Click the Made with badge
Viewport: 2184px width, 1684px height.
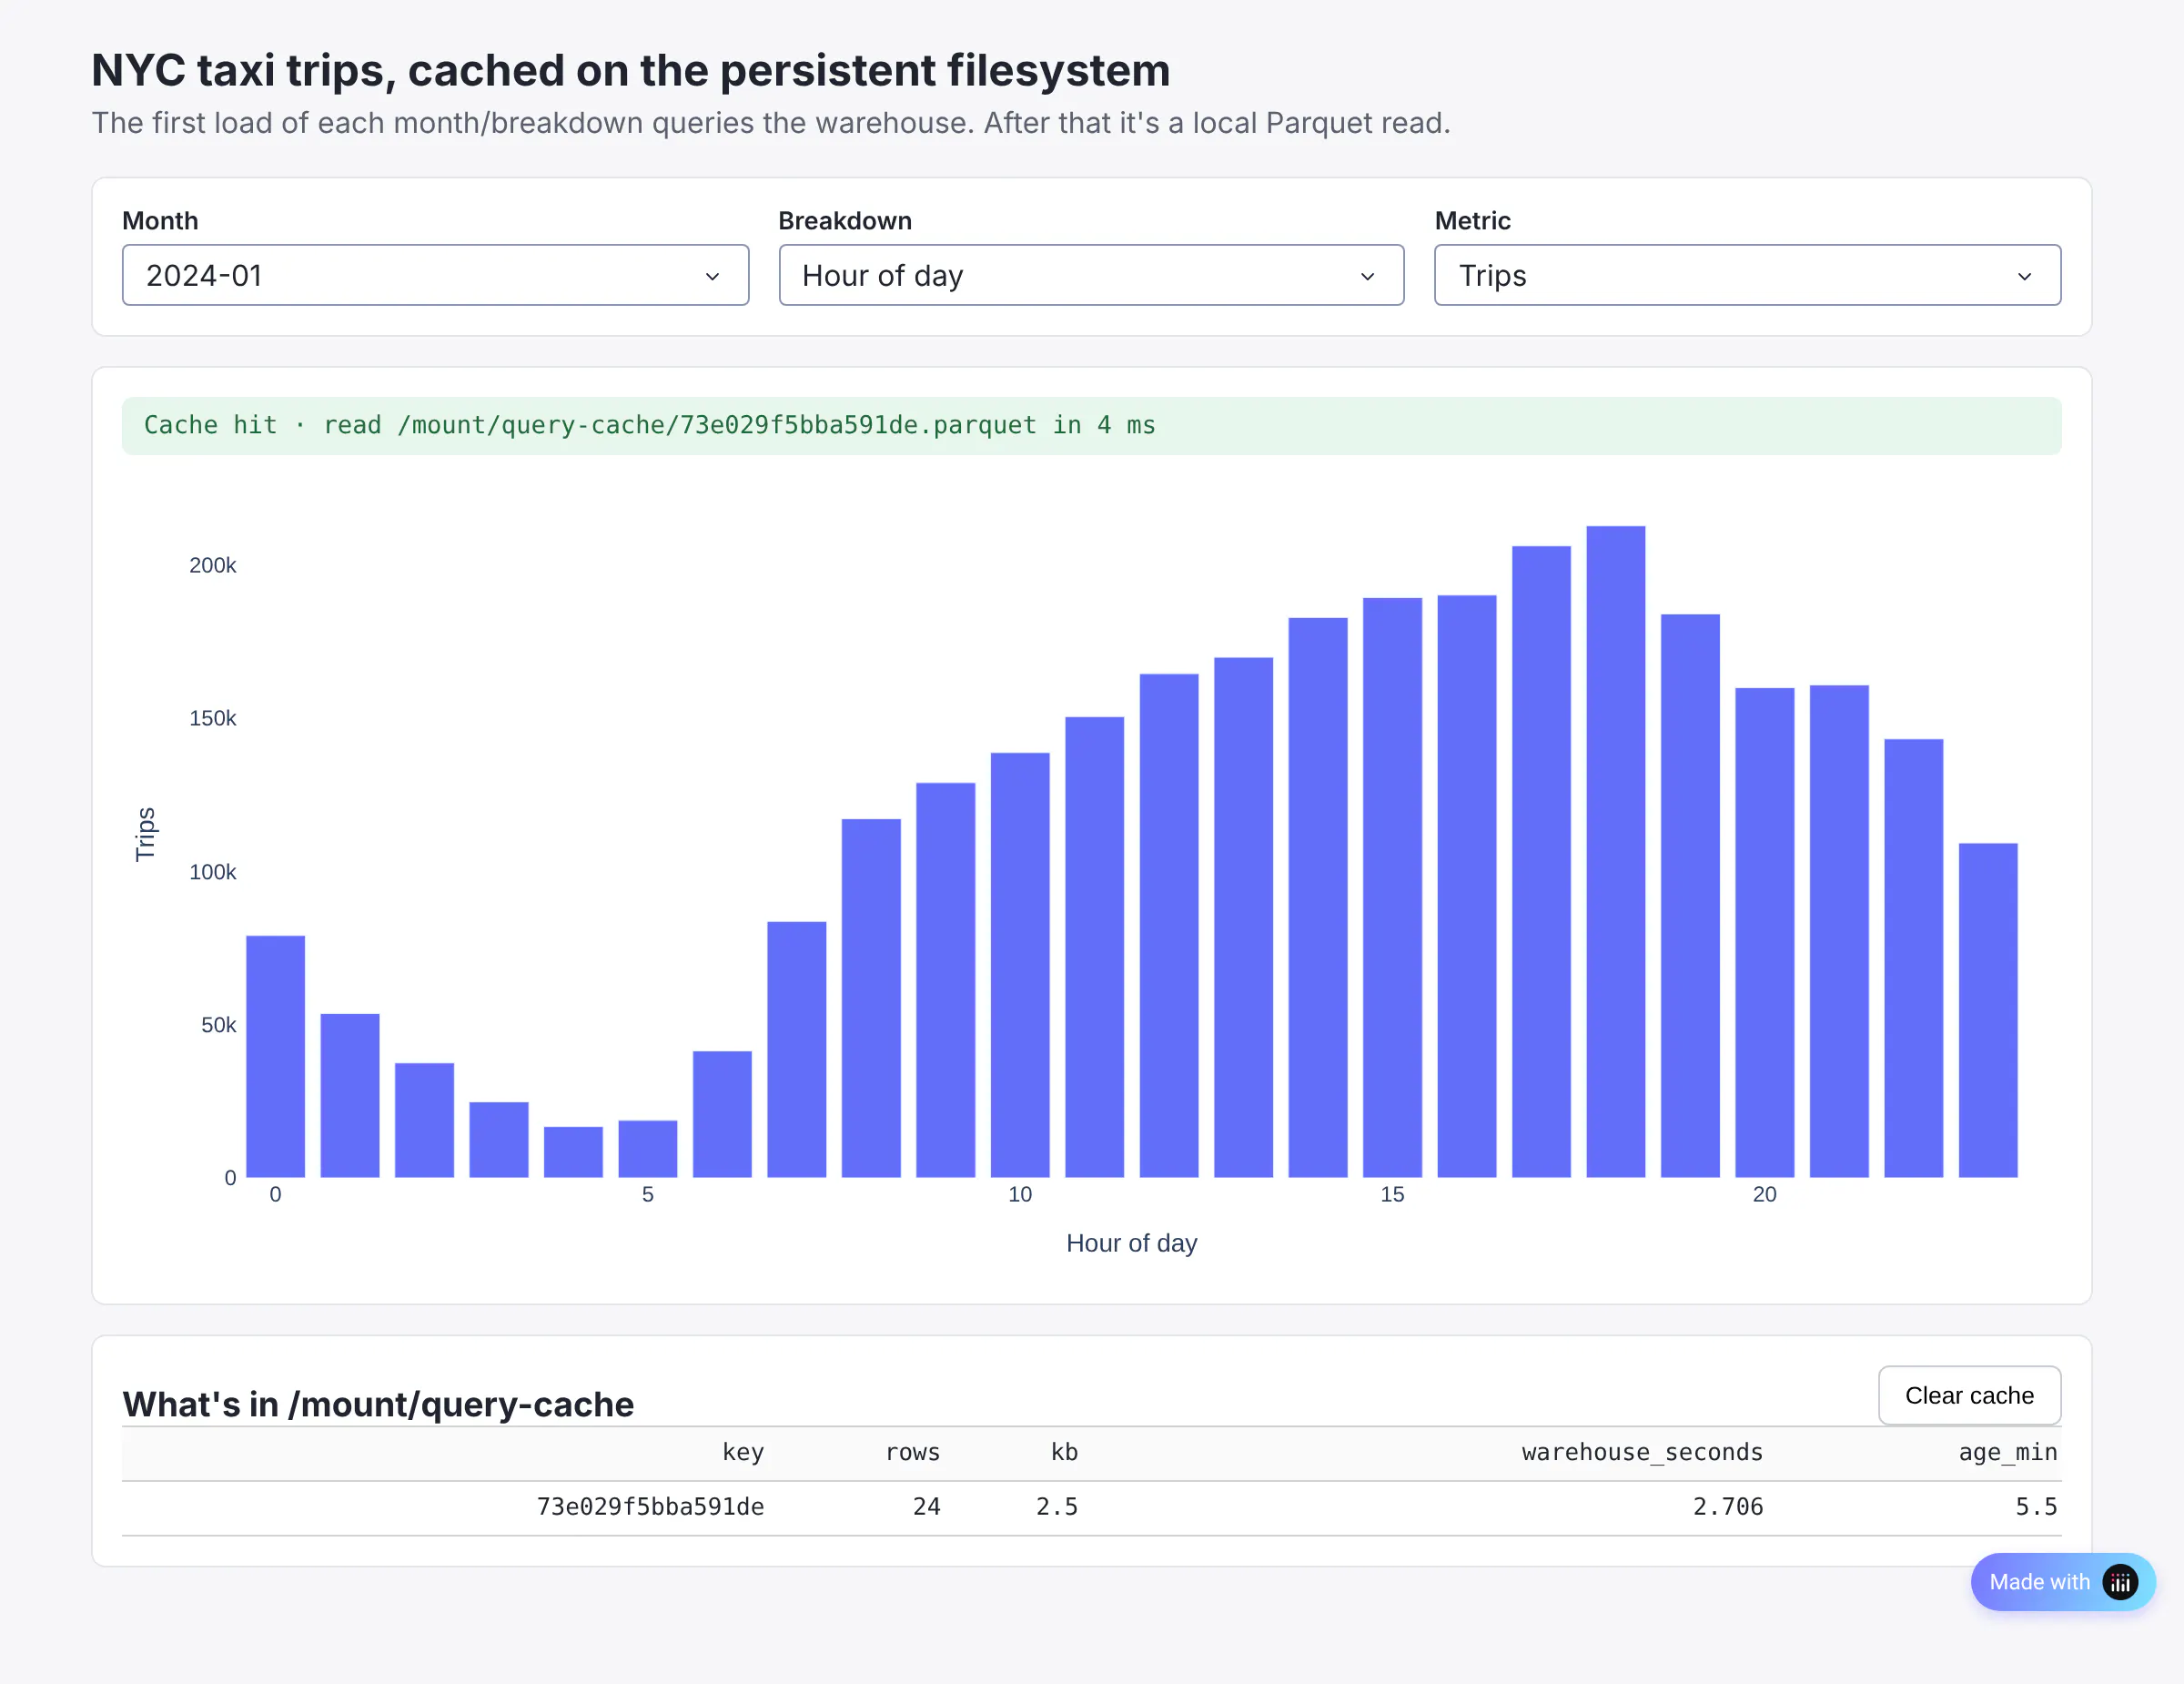pyautogui.click(x=2062, y=1582)
